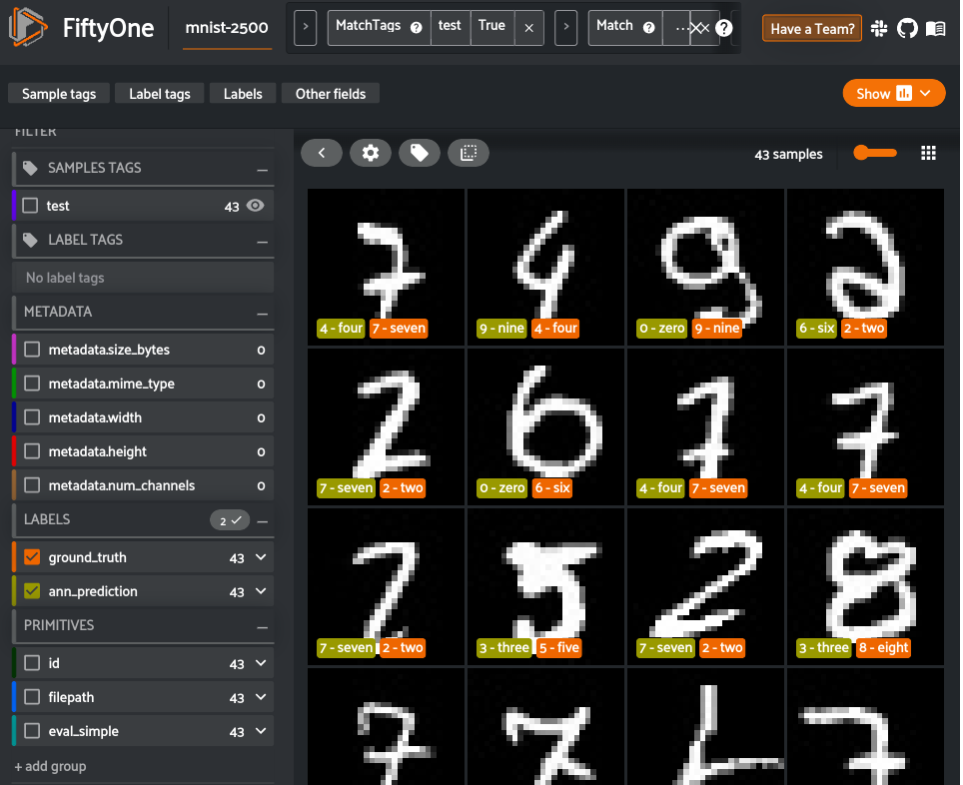The height and width of the screenshot is (785, 963).
Task: Click the back chevron in grid toolbar
Action: pos(321,152)
